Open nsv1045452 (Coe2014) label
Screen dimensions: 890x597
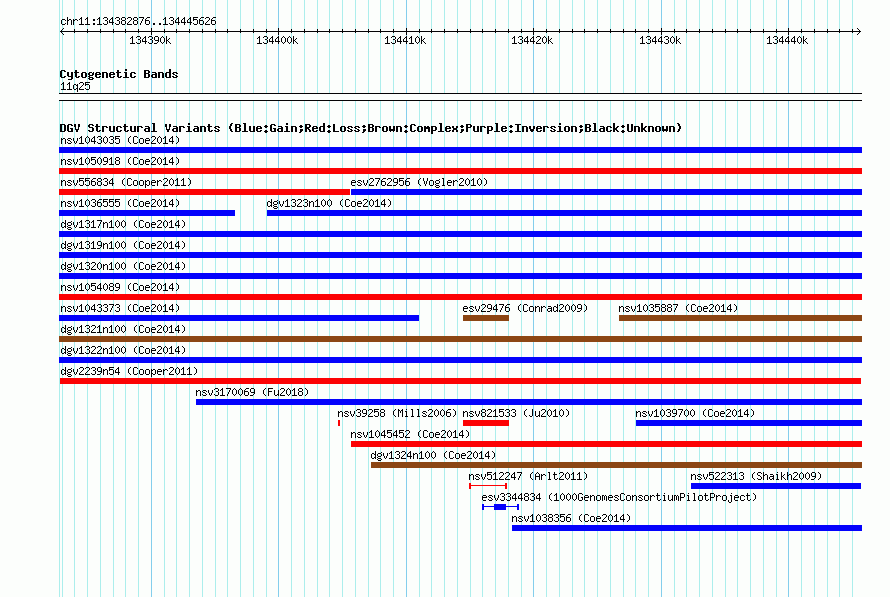pyautogui.click(x=410, y=434)
